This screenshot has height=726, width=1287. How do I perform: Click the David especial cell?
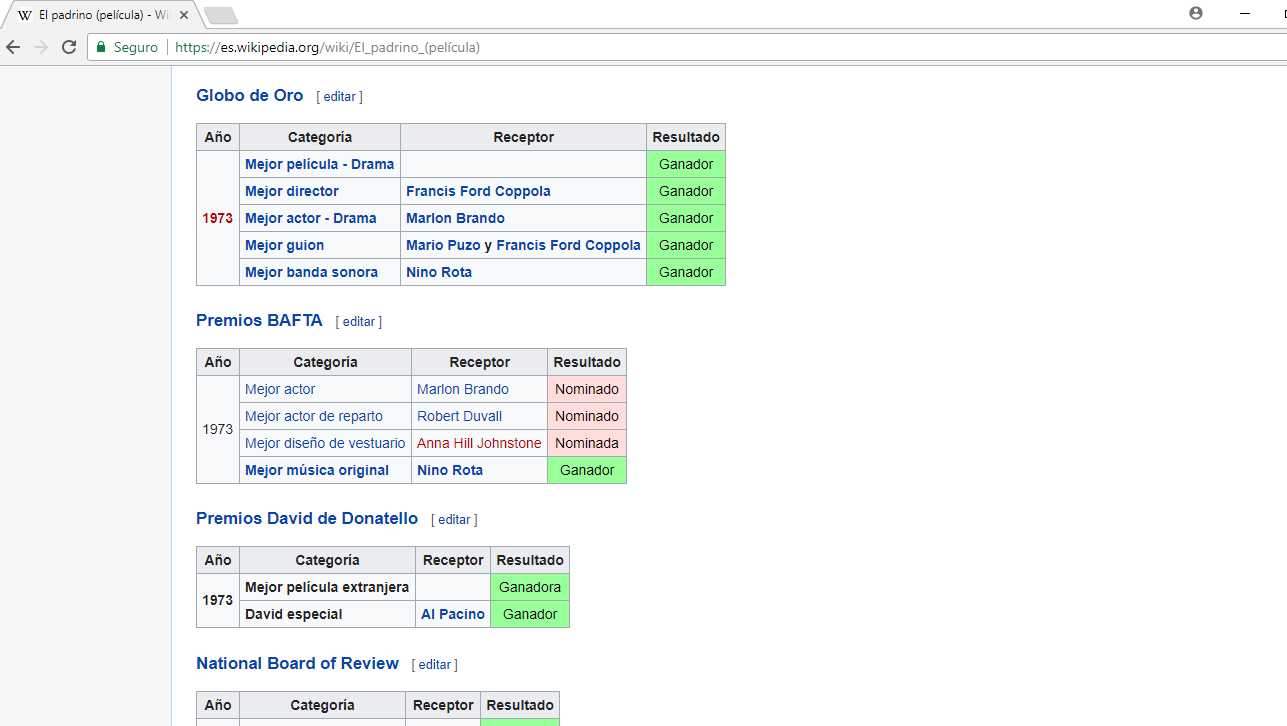point(327,614)
